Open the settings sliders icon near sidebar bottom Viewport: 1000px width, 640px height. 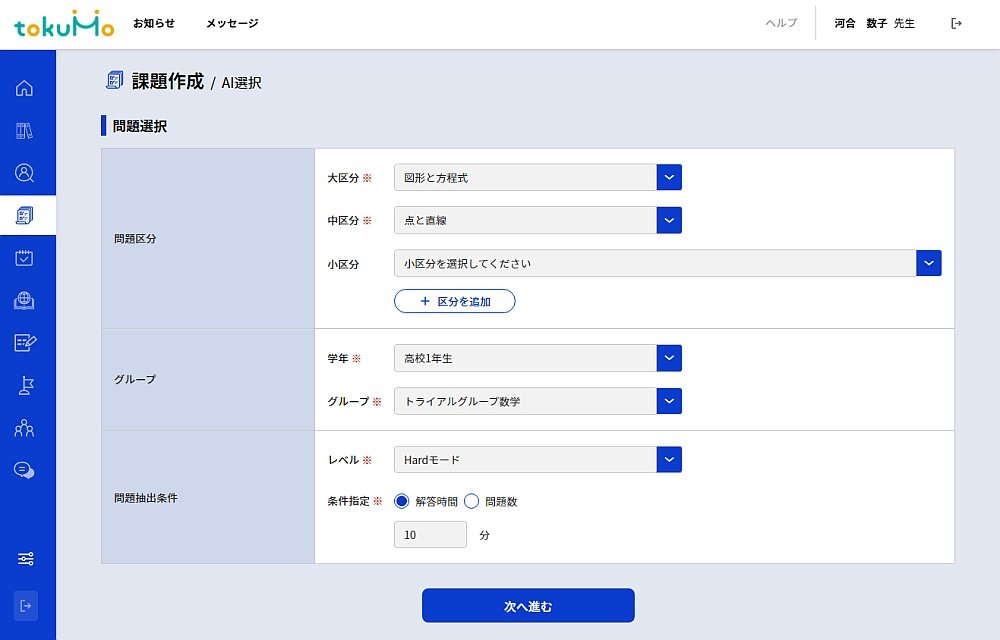click(26, 558)
